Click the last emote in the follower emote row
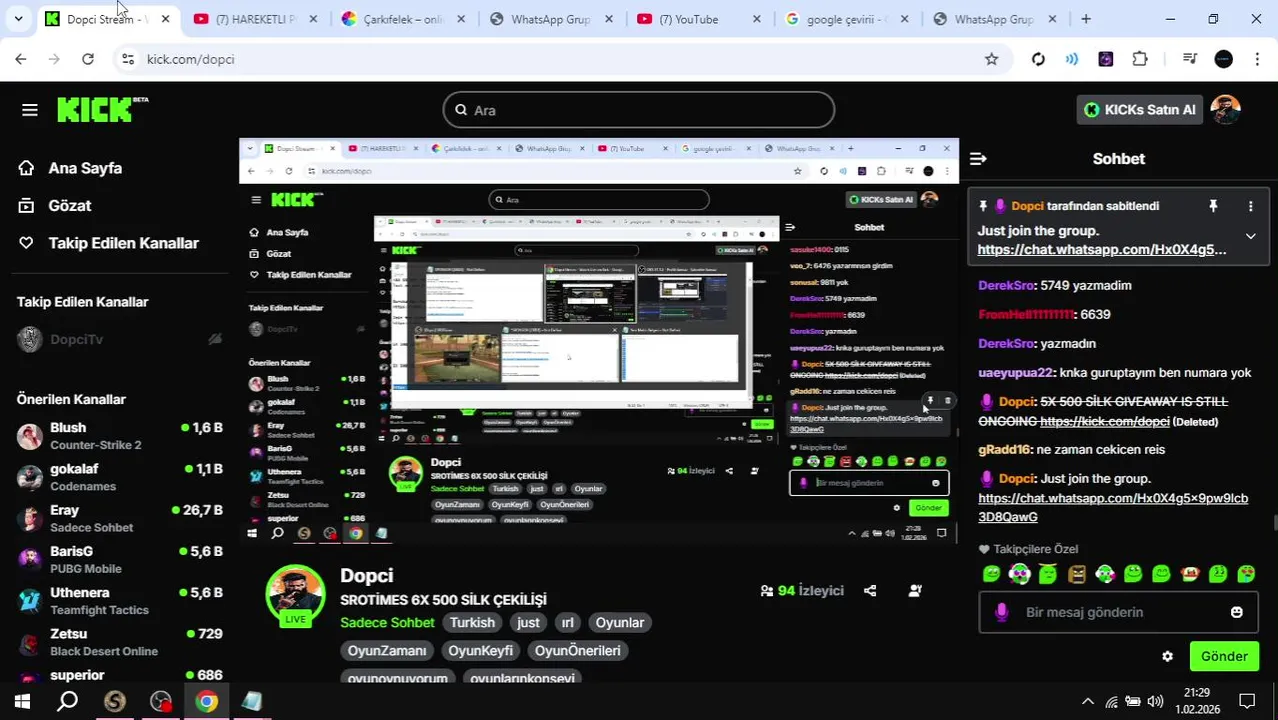1278x720 pixels. click(x=1246, y=574)
